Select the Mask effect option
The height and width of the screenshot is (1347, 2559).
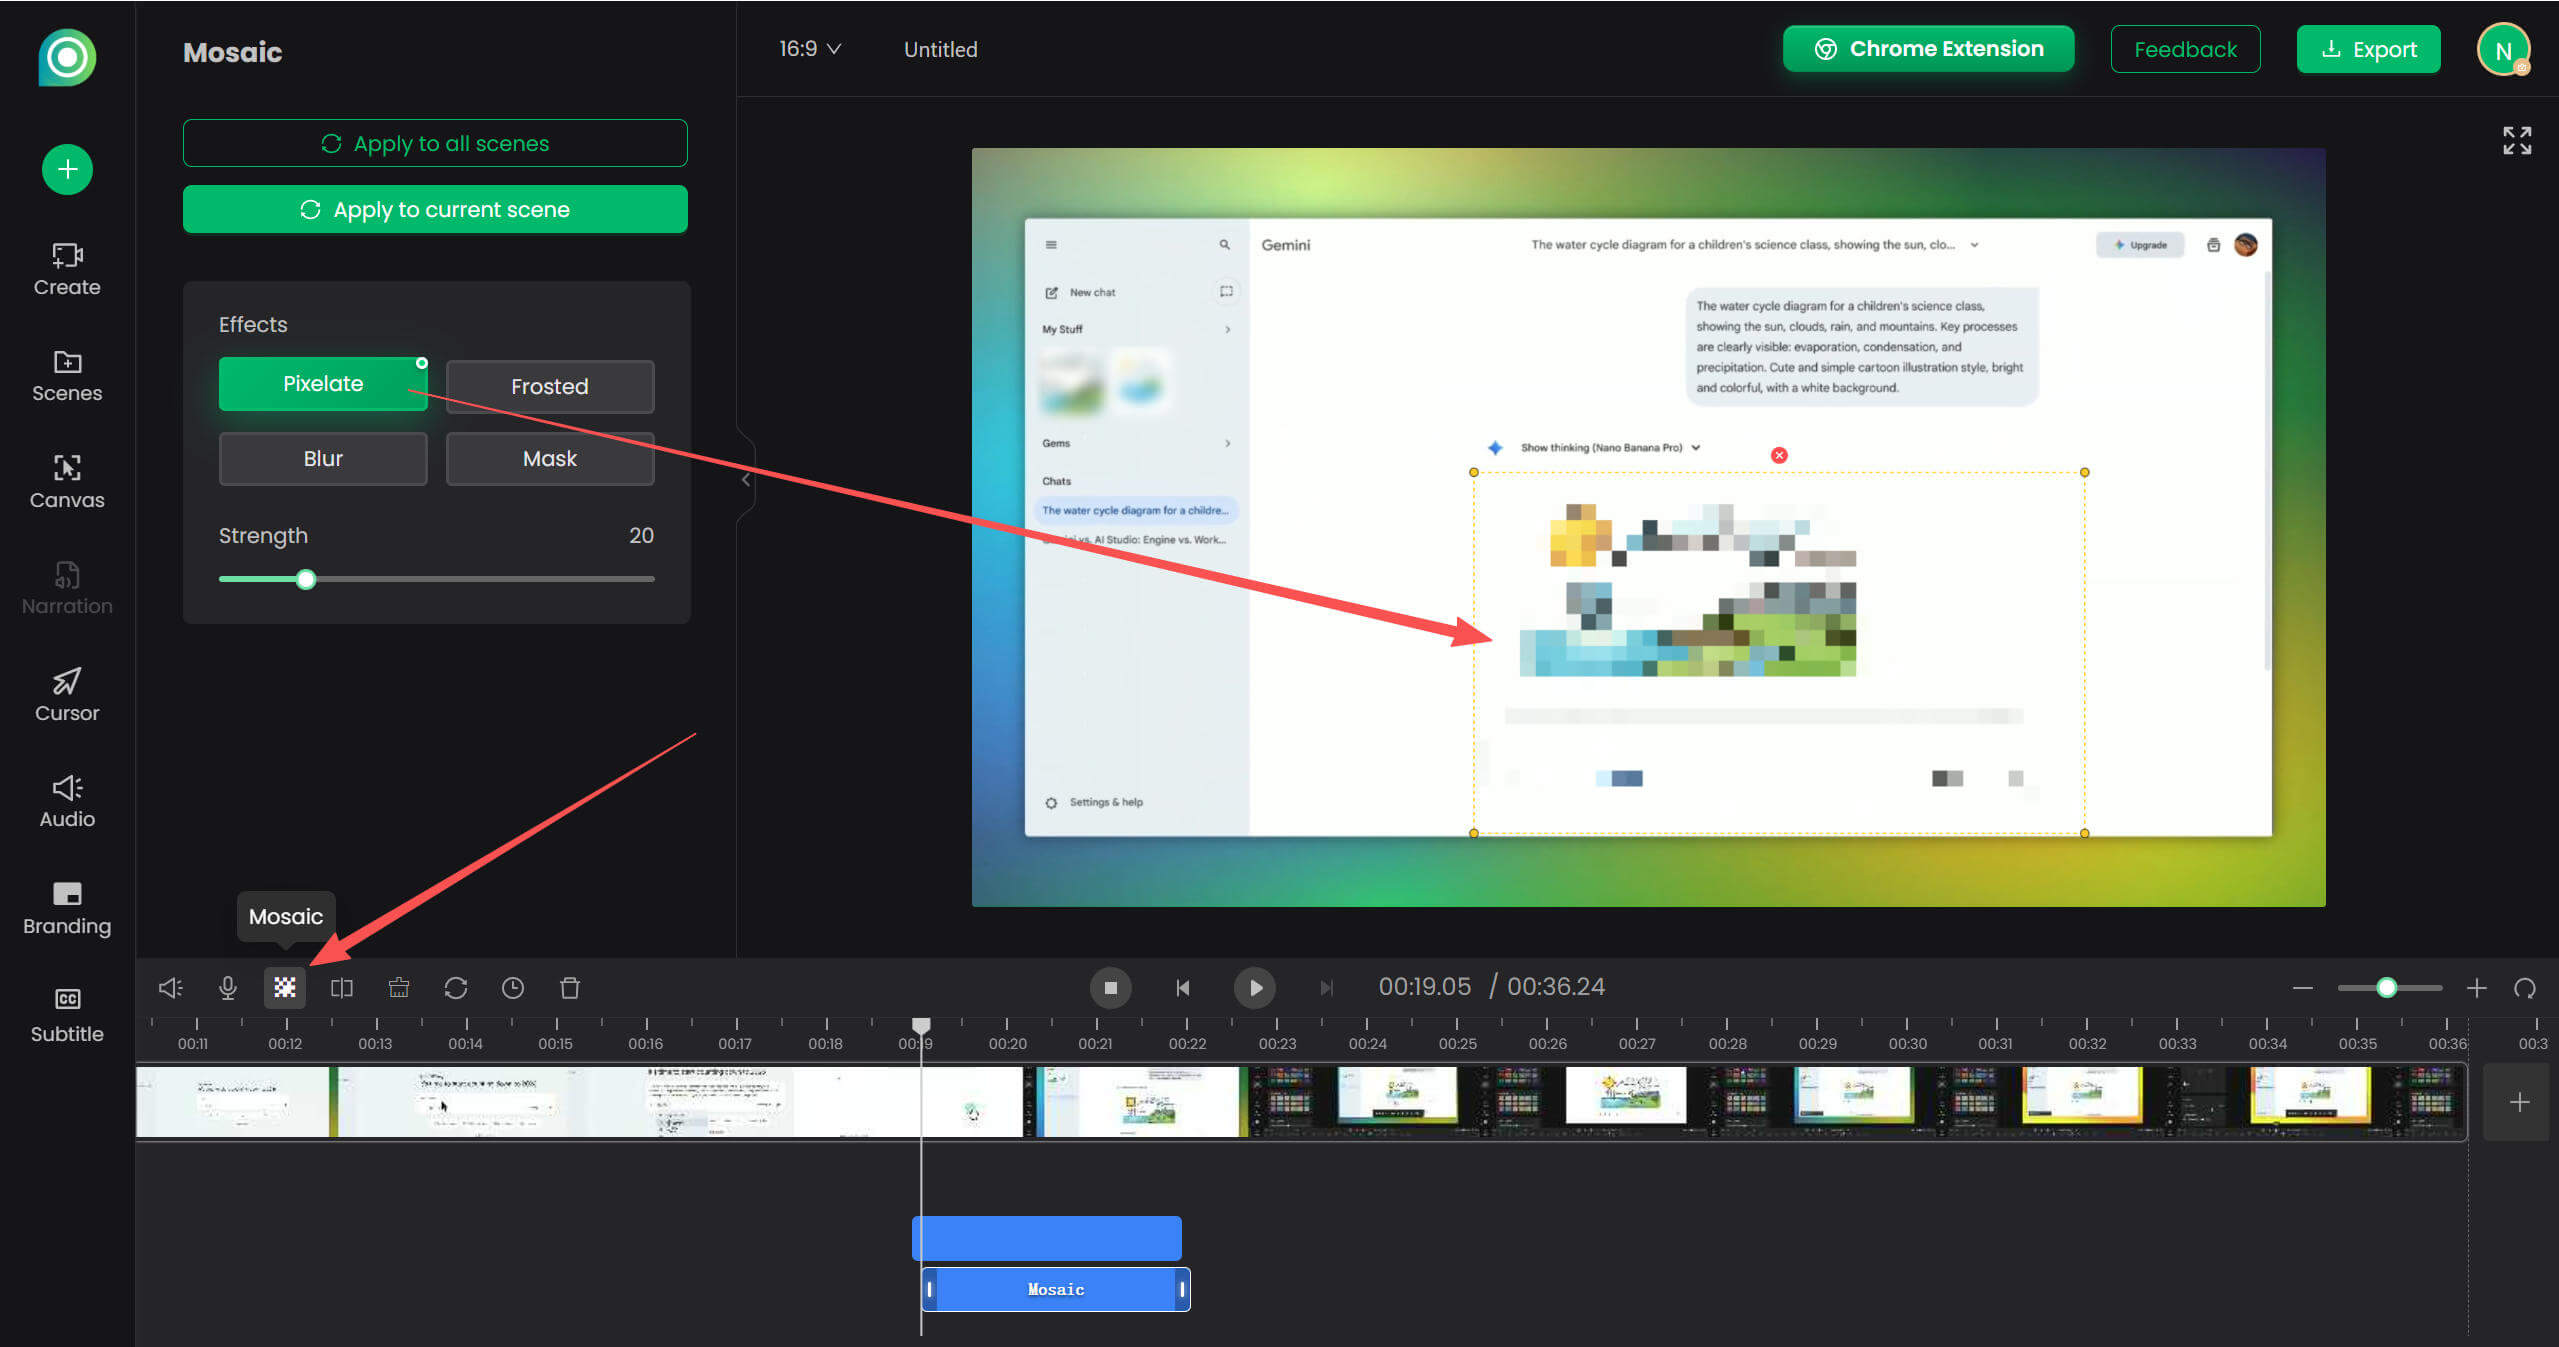pos(550,458)
